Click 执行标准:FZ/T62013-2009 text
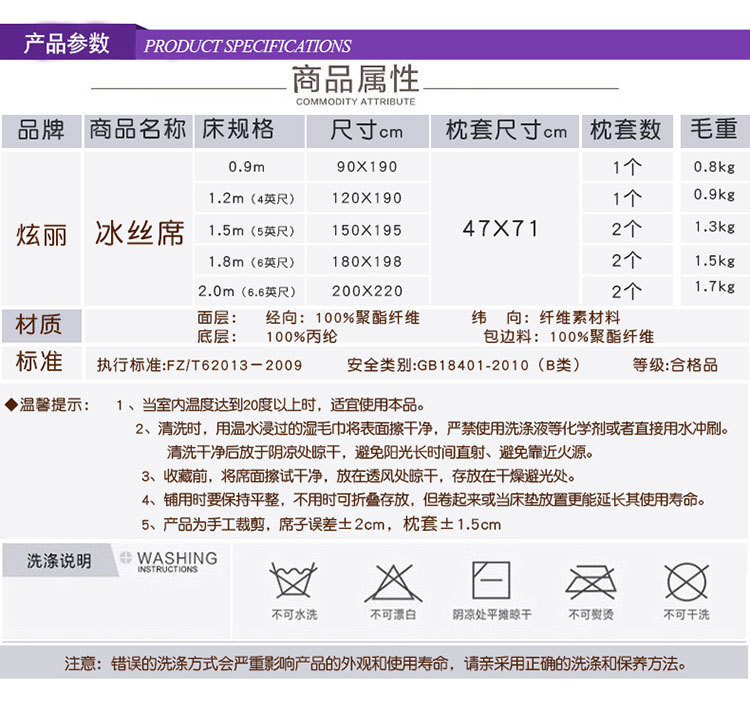750x710 pixels. 199,365
